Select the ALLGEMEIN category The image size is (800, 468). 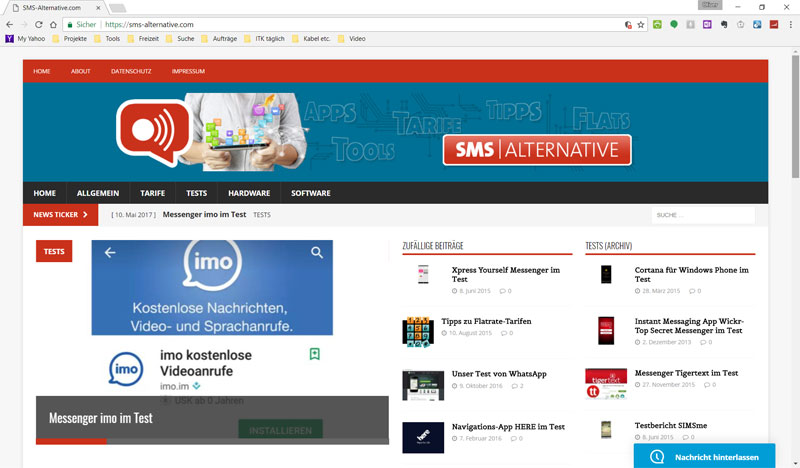[x=98, y=193]
